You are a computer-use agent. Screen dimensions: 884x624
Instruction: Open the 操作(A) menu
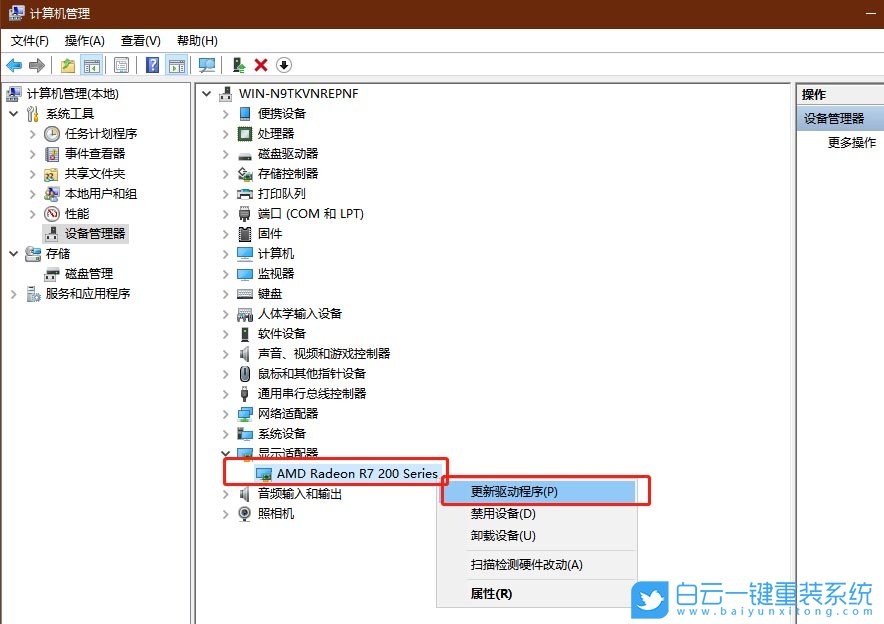click(x=85, y=41)
